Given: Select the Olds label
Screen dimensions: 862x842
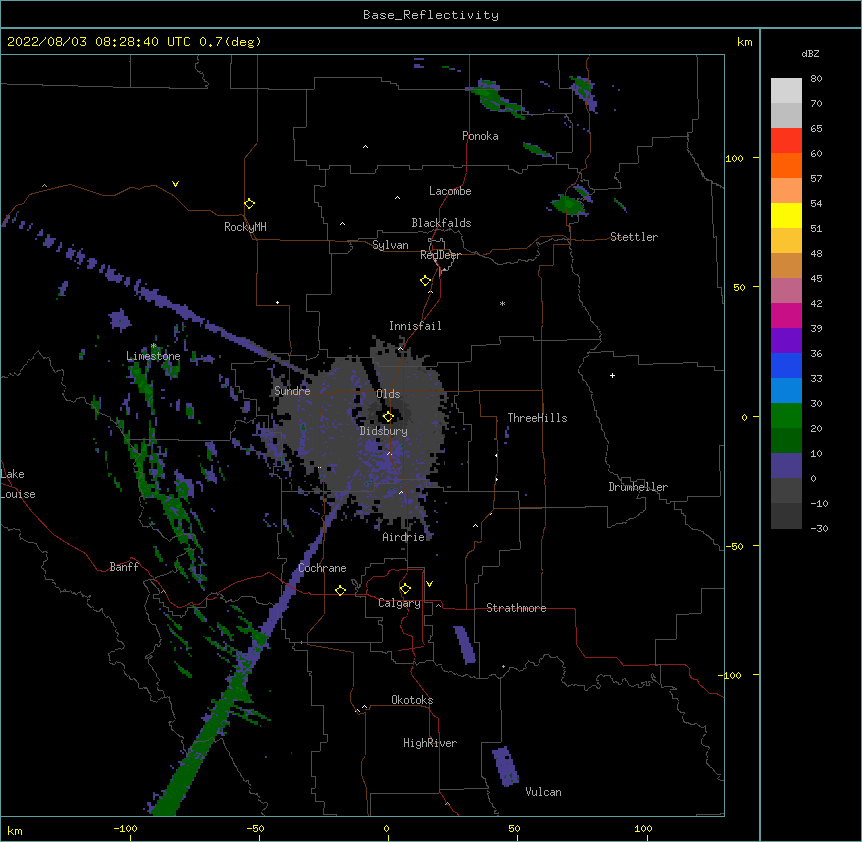Looking at the screenshot, I should [x=388, y=394].
